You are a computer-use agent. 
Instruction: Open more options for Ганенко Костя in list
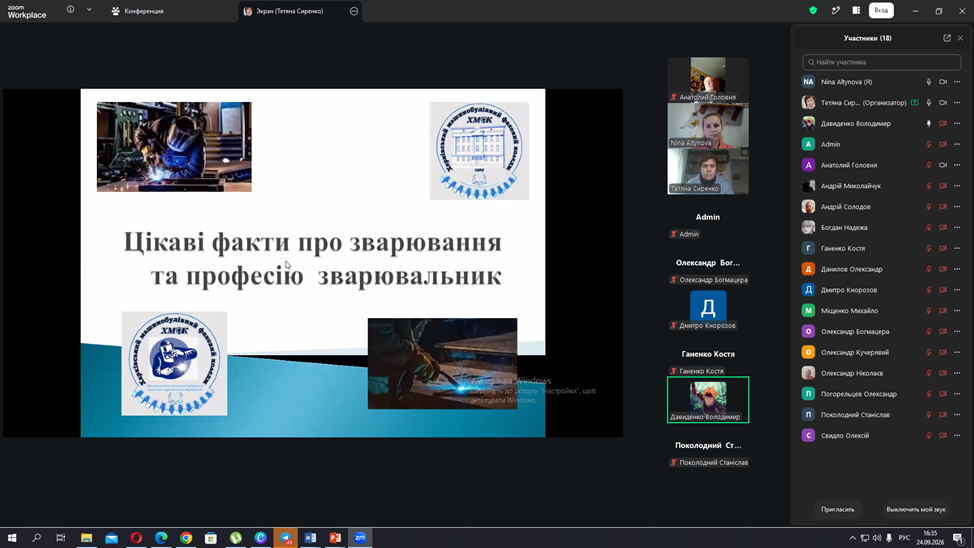point(957,249)
